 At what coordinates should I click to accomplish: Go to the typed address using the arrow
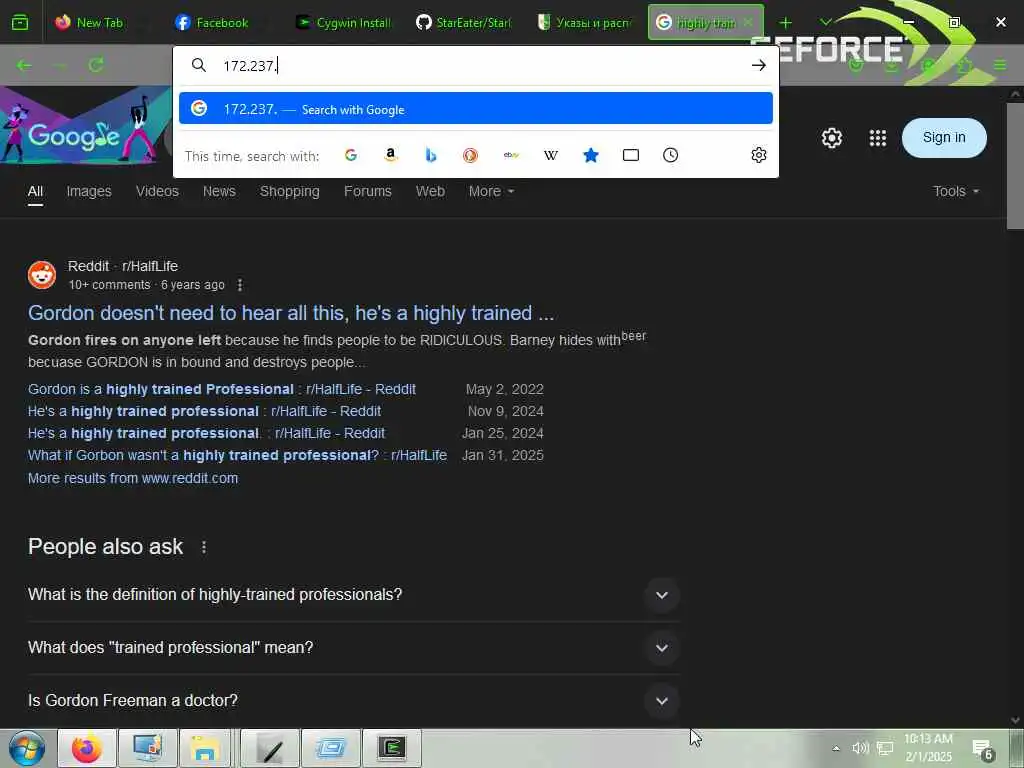coord(758,65)
